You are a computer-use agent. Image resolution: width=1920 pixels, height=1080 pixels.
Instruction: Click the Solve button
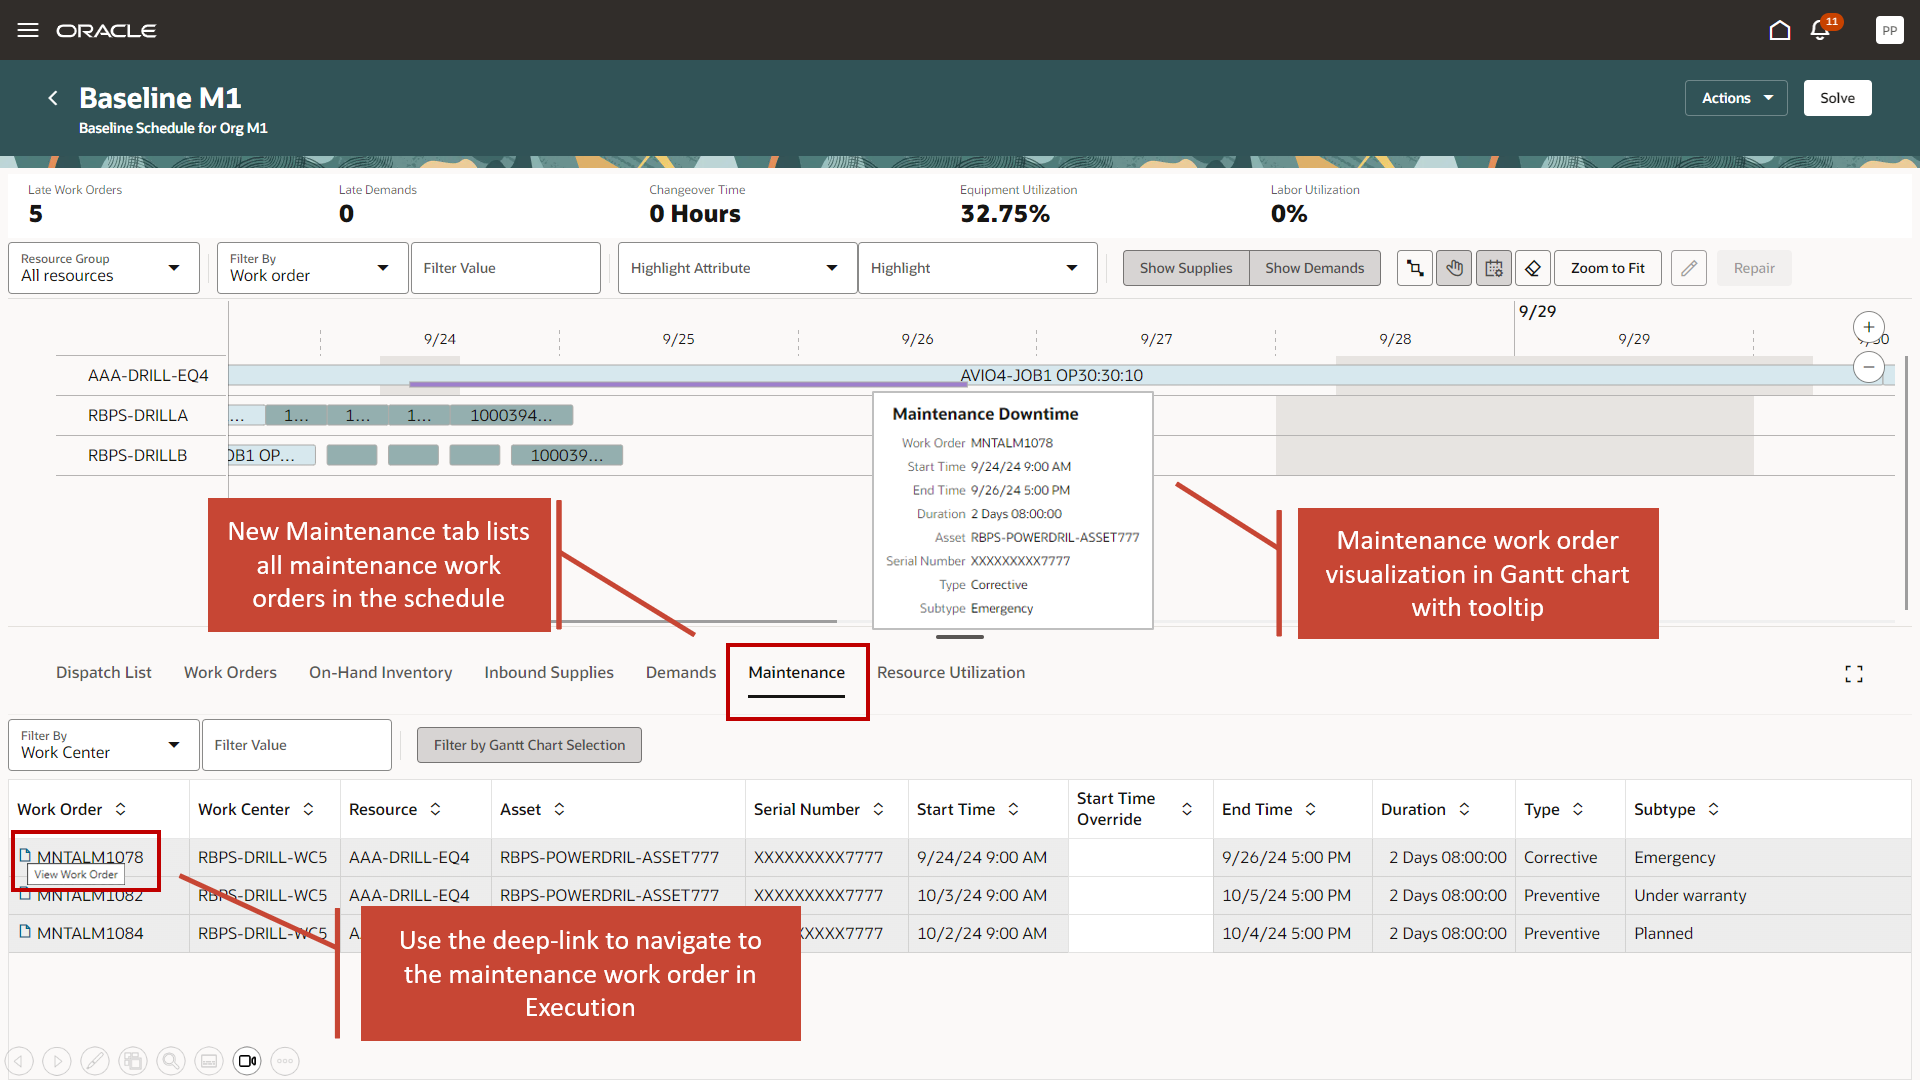click(1837, 98)
